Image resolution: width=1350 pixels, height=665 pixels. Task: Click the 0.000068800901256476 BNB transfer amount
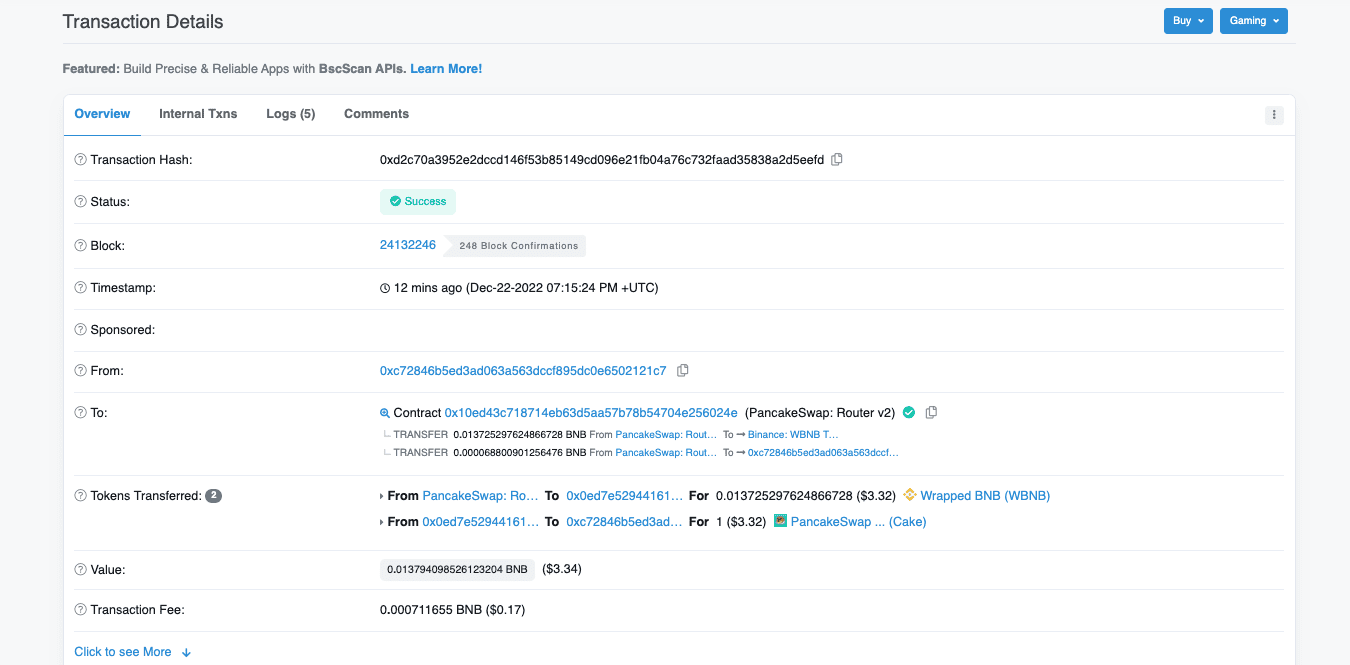[520, 453]
